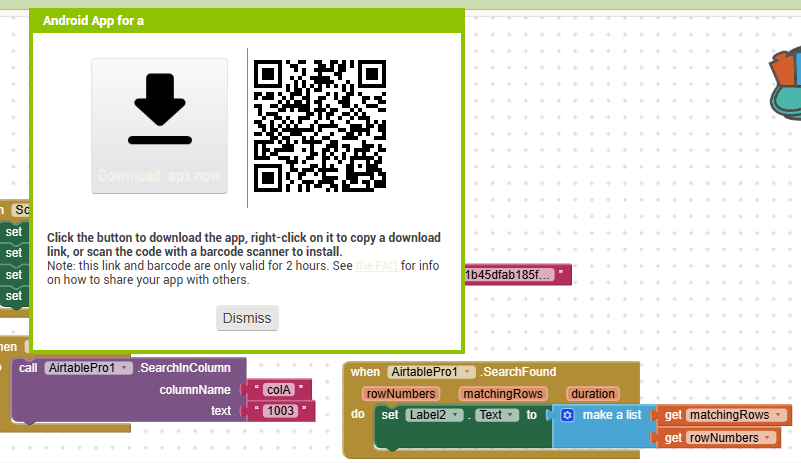Open AirtablePro1 dropdown in SearchFound event block
This screenshot has height=463, width=801.
466,372
